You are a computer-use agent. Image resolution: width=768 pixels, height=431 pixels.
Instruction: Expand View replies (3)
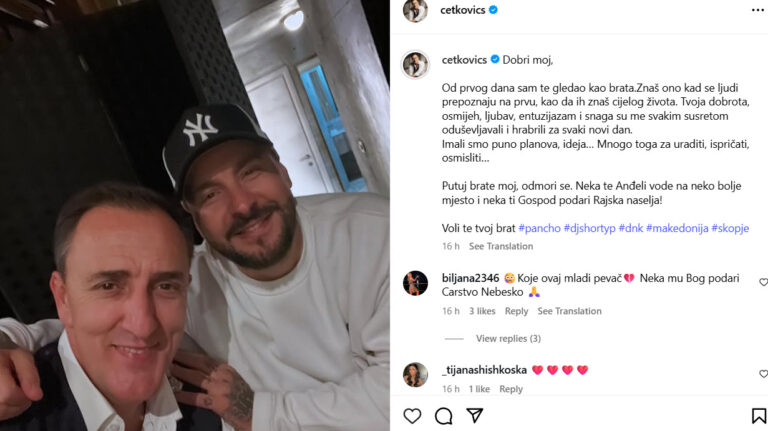508,338
